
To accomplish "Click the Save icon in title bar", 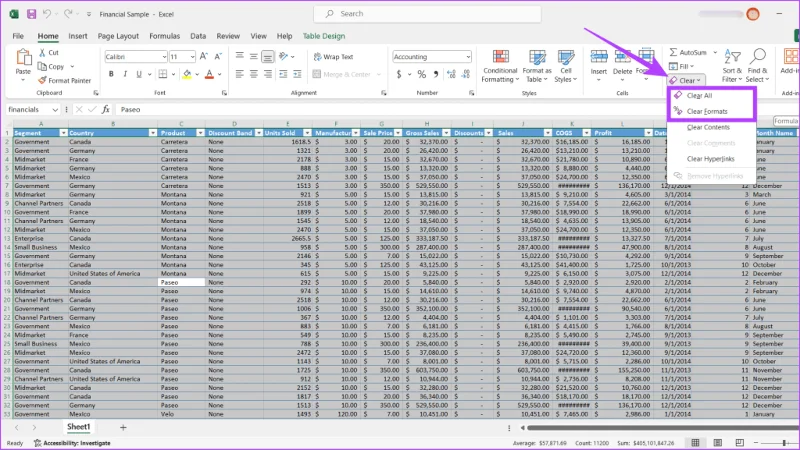I will pyautogui.click(x=32, y=14).
